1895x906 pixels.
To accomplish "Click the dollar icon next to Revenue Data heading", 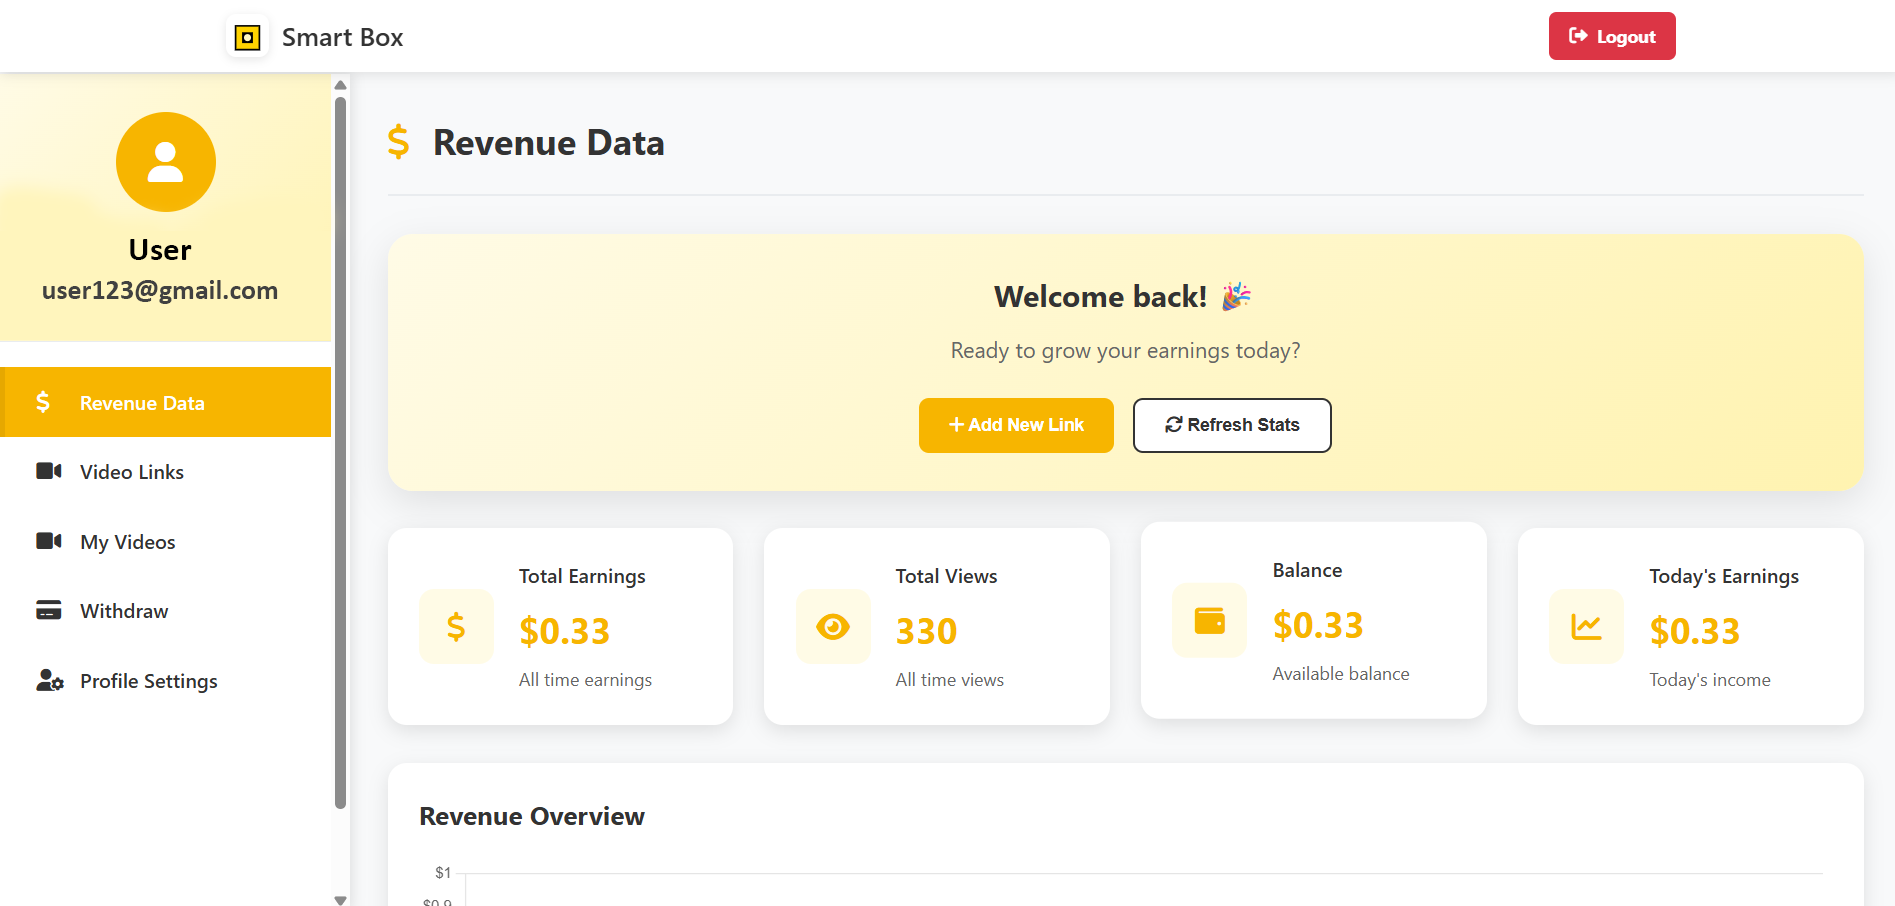I will [x=399, y=142].
